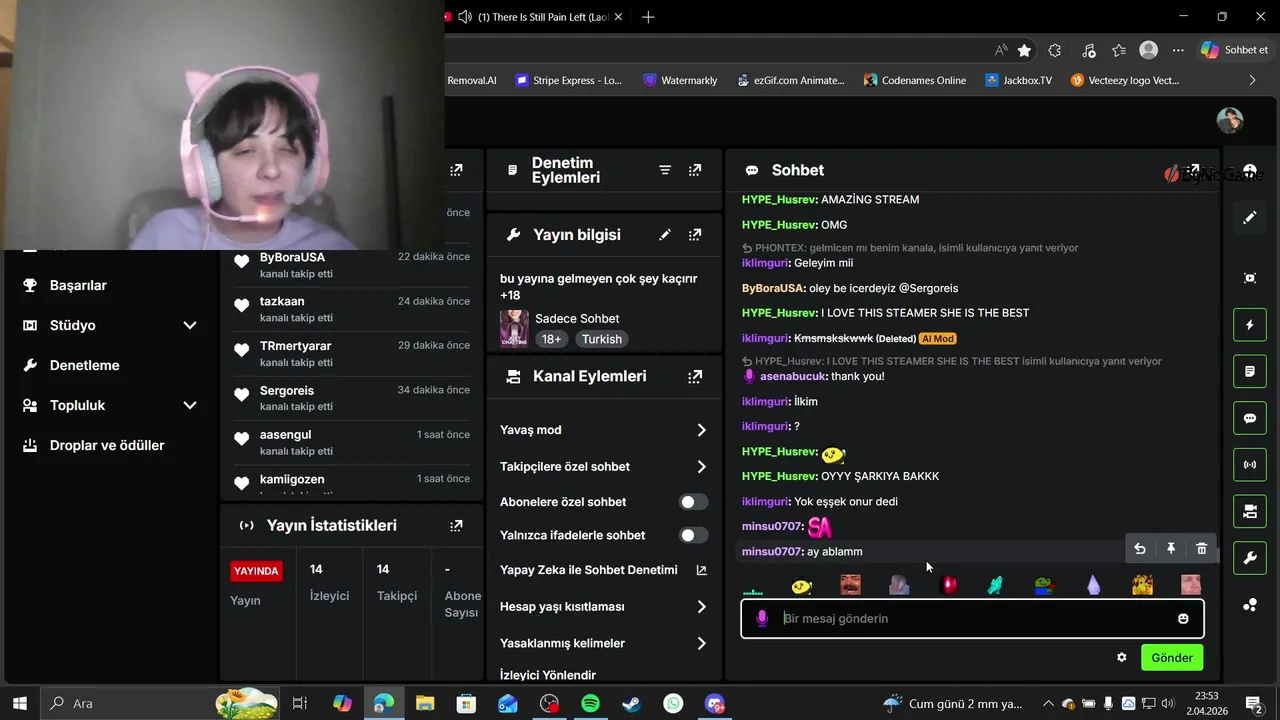Open Yasaklanmış kelimeler options
The width and height of the screenshot is (1280, 720).
pyautogui.click(x=603, y=644)
